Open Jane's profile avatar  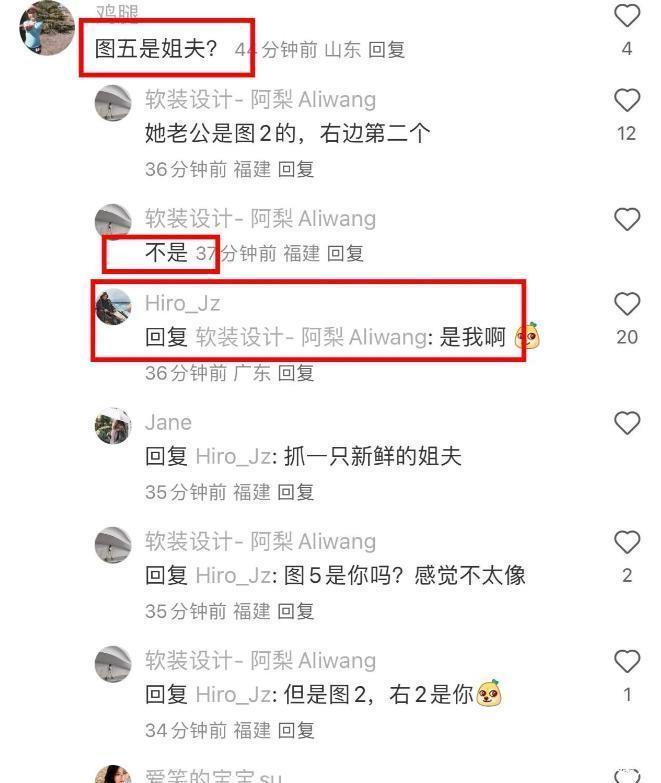113,425
